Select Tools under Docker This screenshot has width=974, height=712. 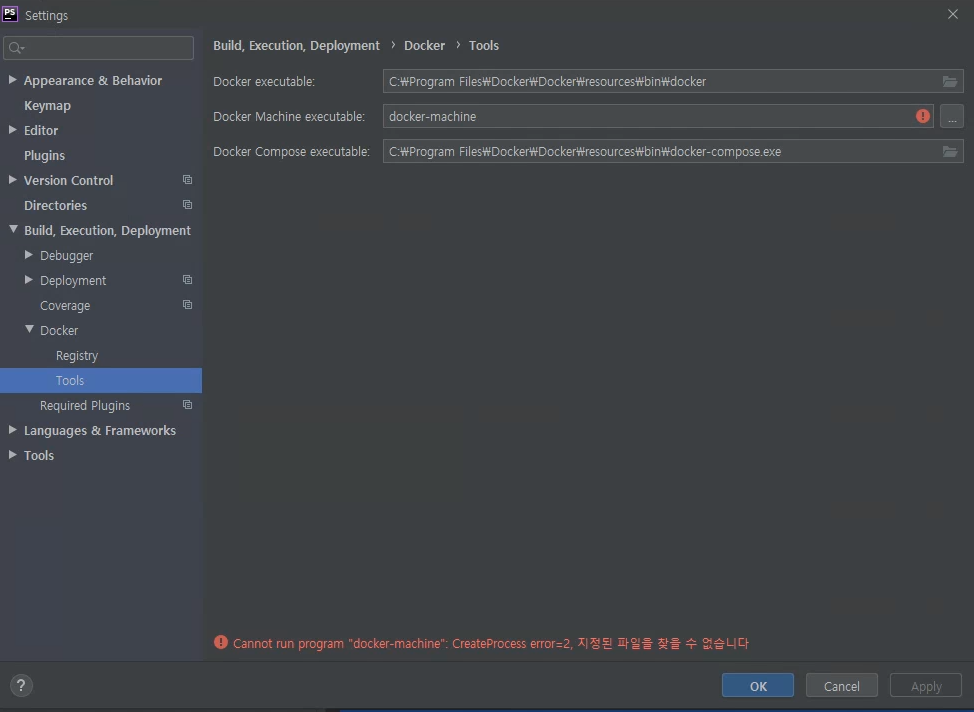click(x=101, y=380)
